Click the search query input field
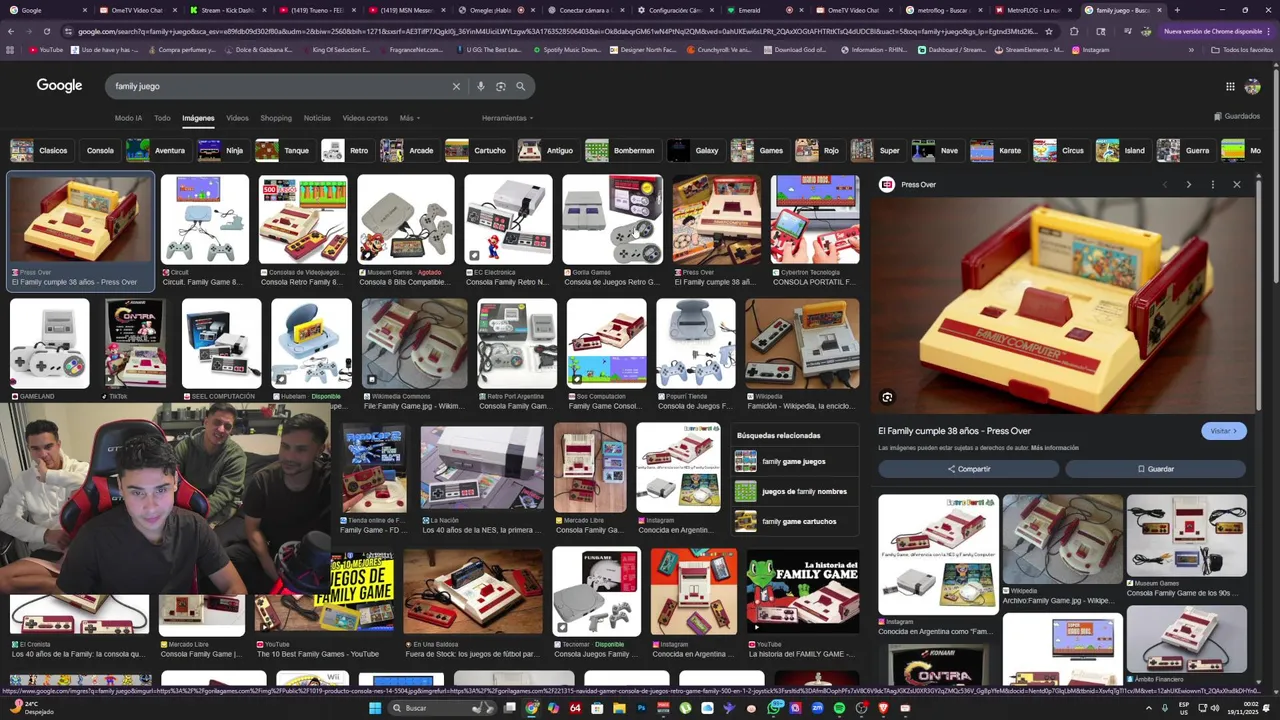 coord(280,86)
